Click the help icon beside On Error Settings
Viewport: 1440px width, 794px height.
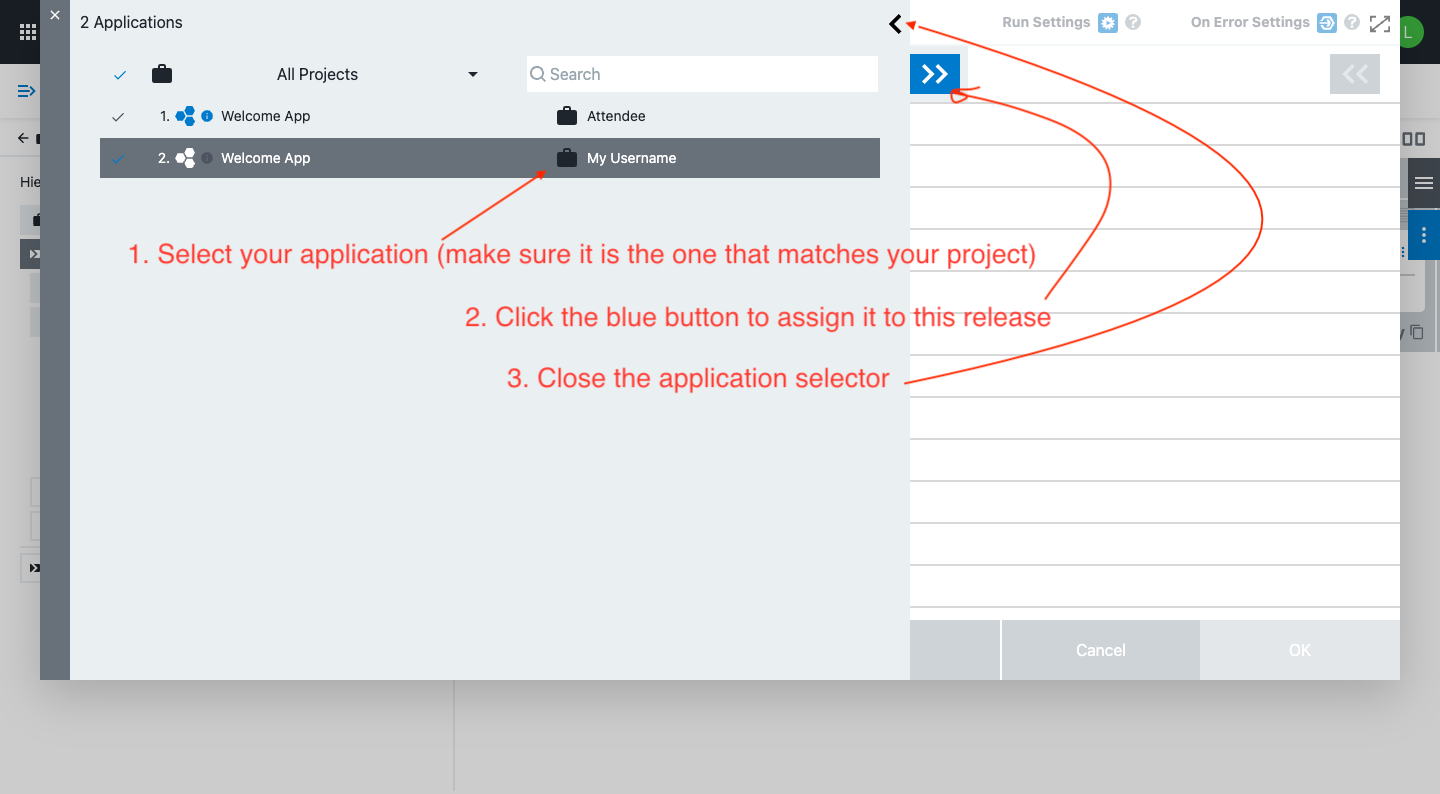tap(1352, 22)
